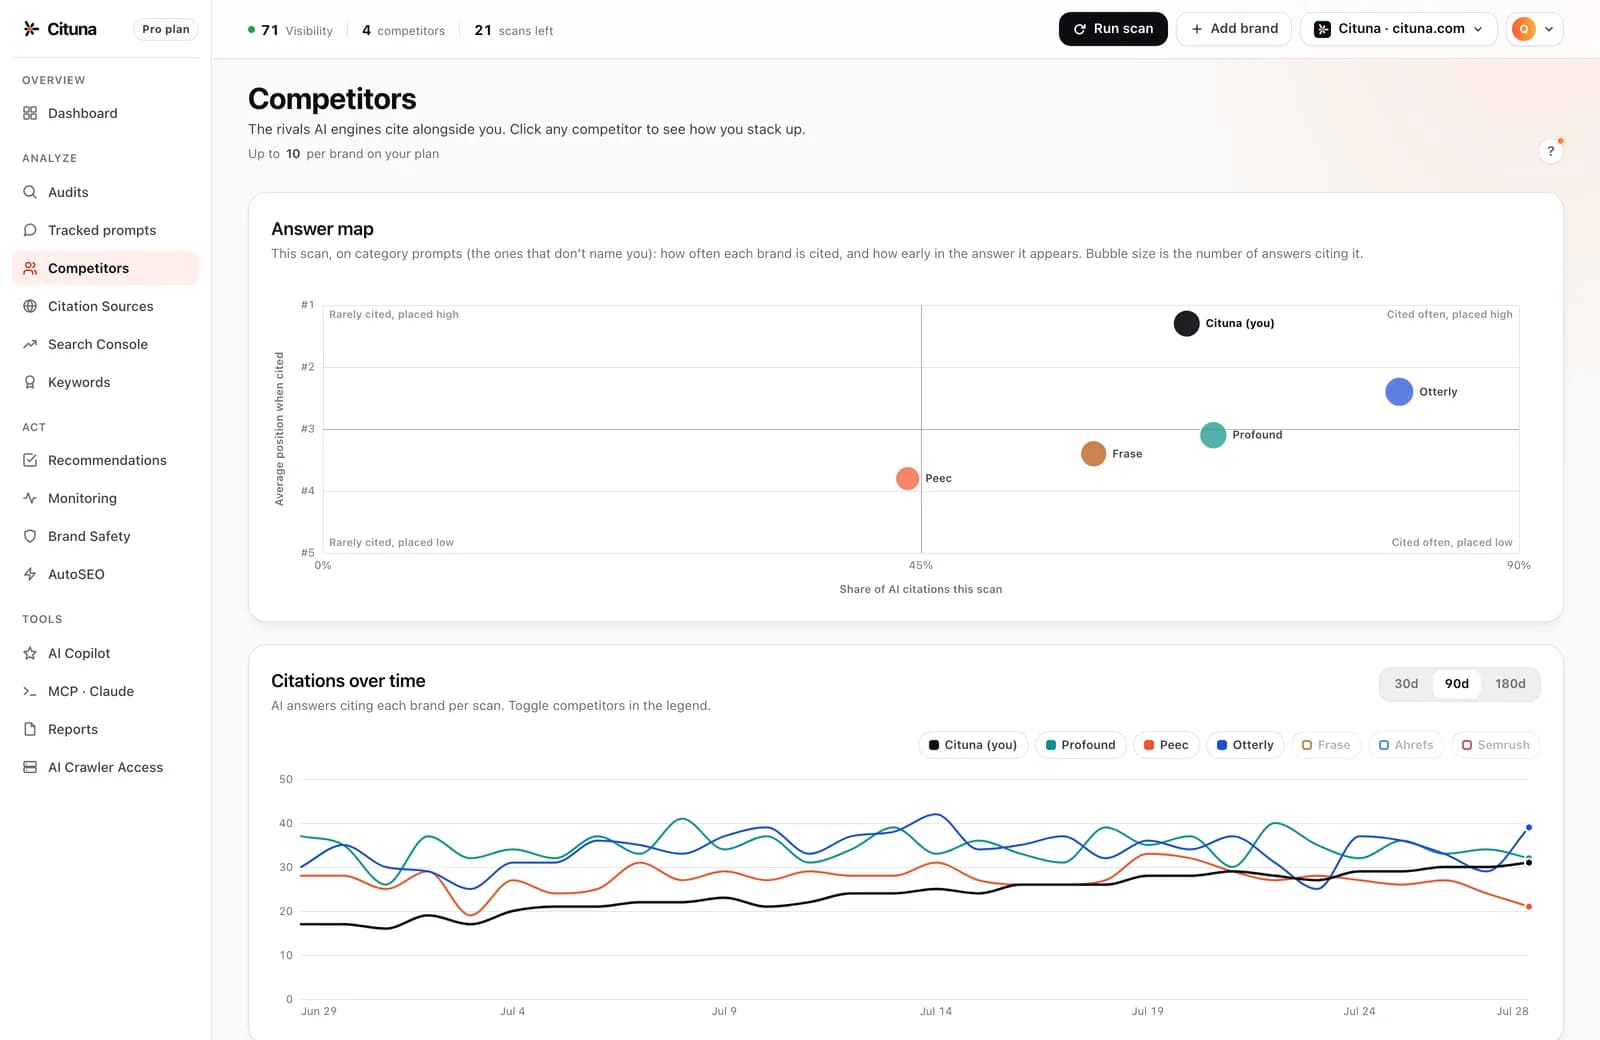The height and width of the screenshot is (1040, 1600).
Task: Click the "Citations over time" heading
Action: (x=348, y=681)
